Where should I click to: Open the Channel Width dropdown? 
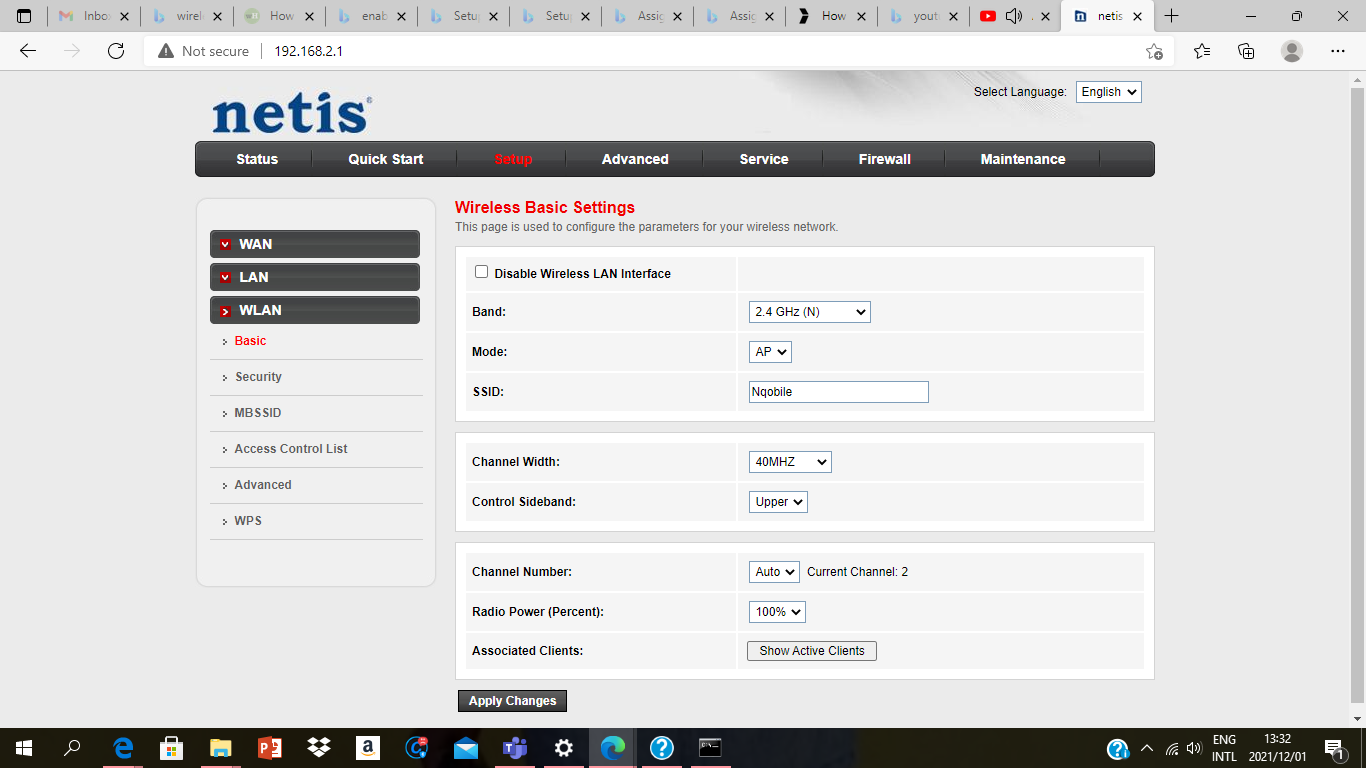point(790,462)
